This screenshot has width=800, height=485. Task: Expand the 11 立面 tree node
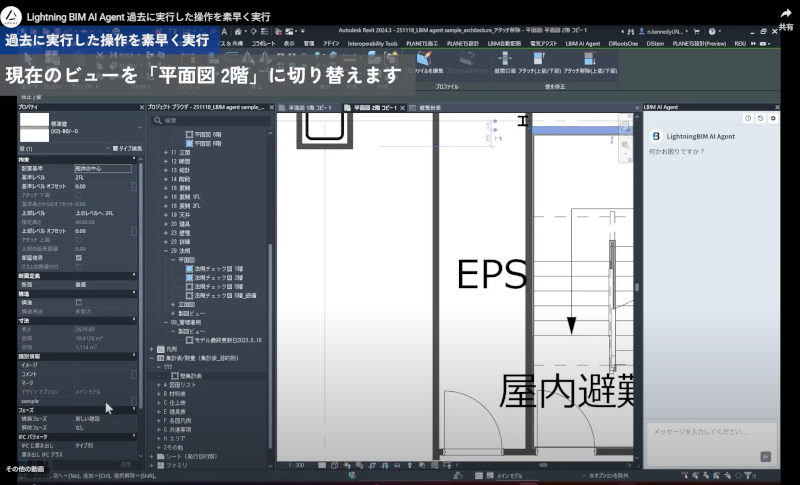point(167,151)
